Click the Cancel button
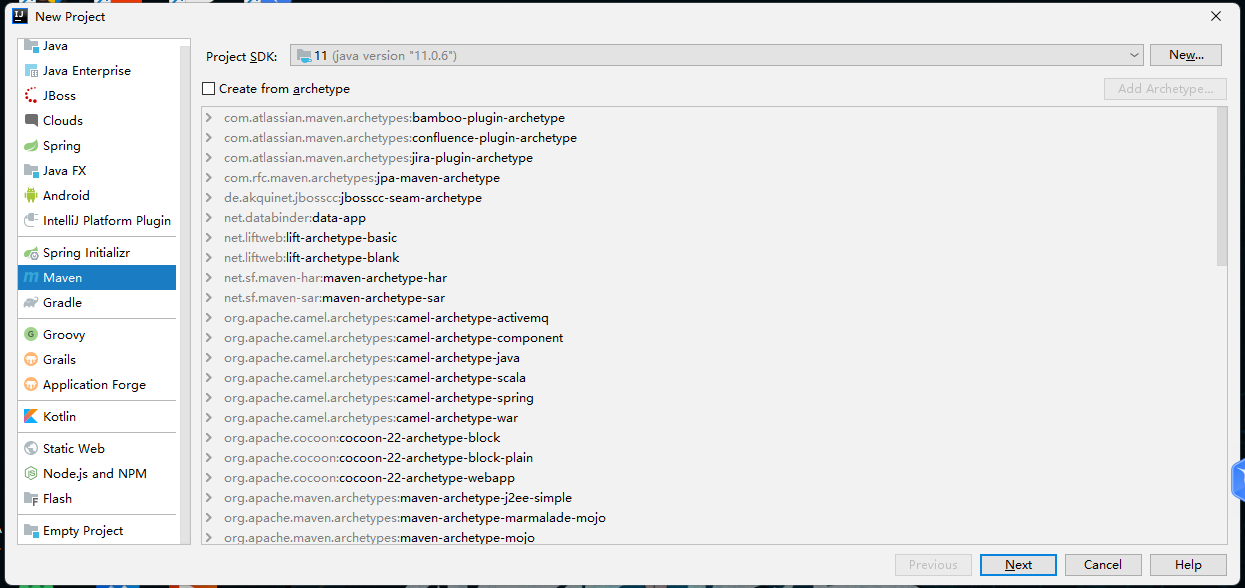The height and width of the screenshot is (588, 1245). pos(1103,565)
